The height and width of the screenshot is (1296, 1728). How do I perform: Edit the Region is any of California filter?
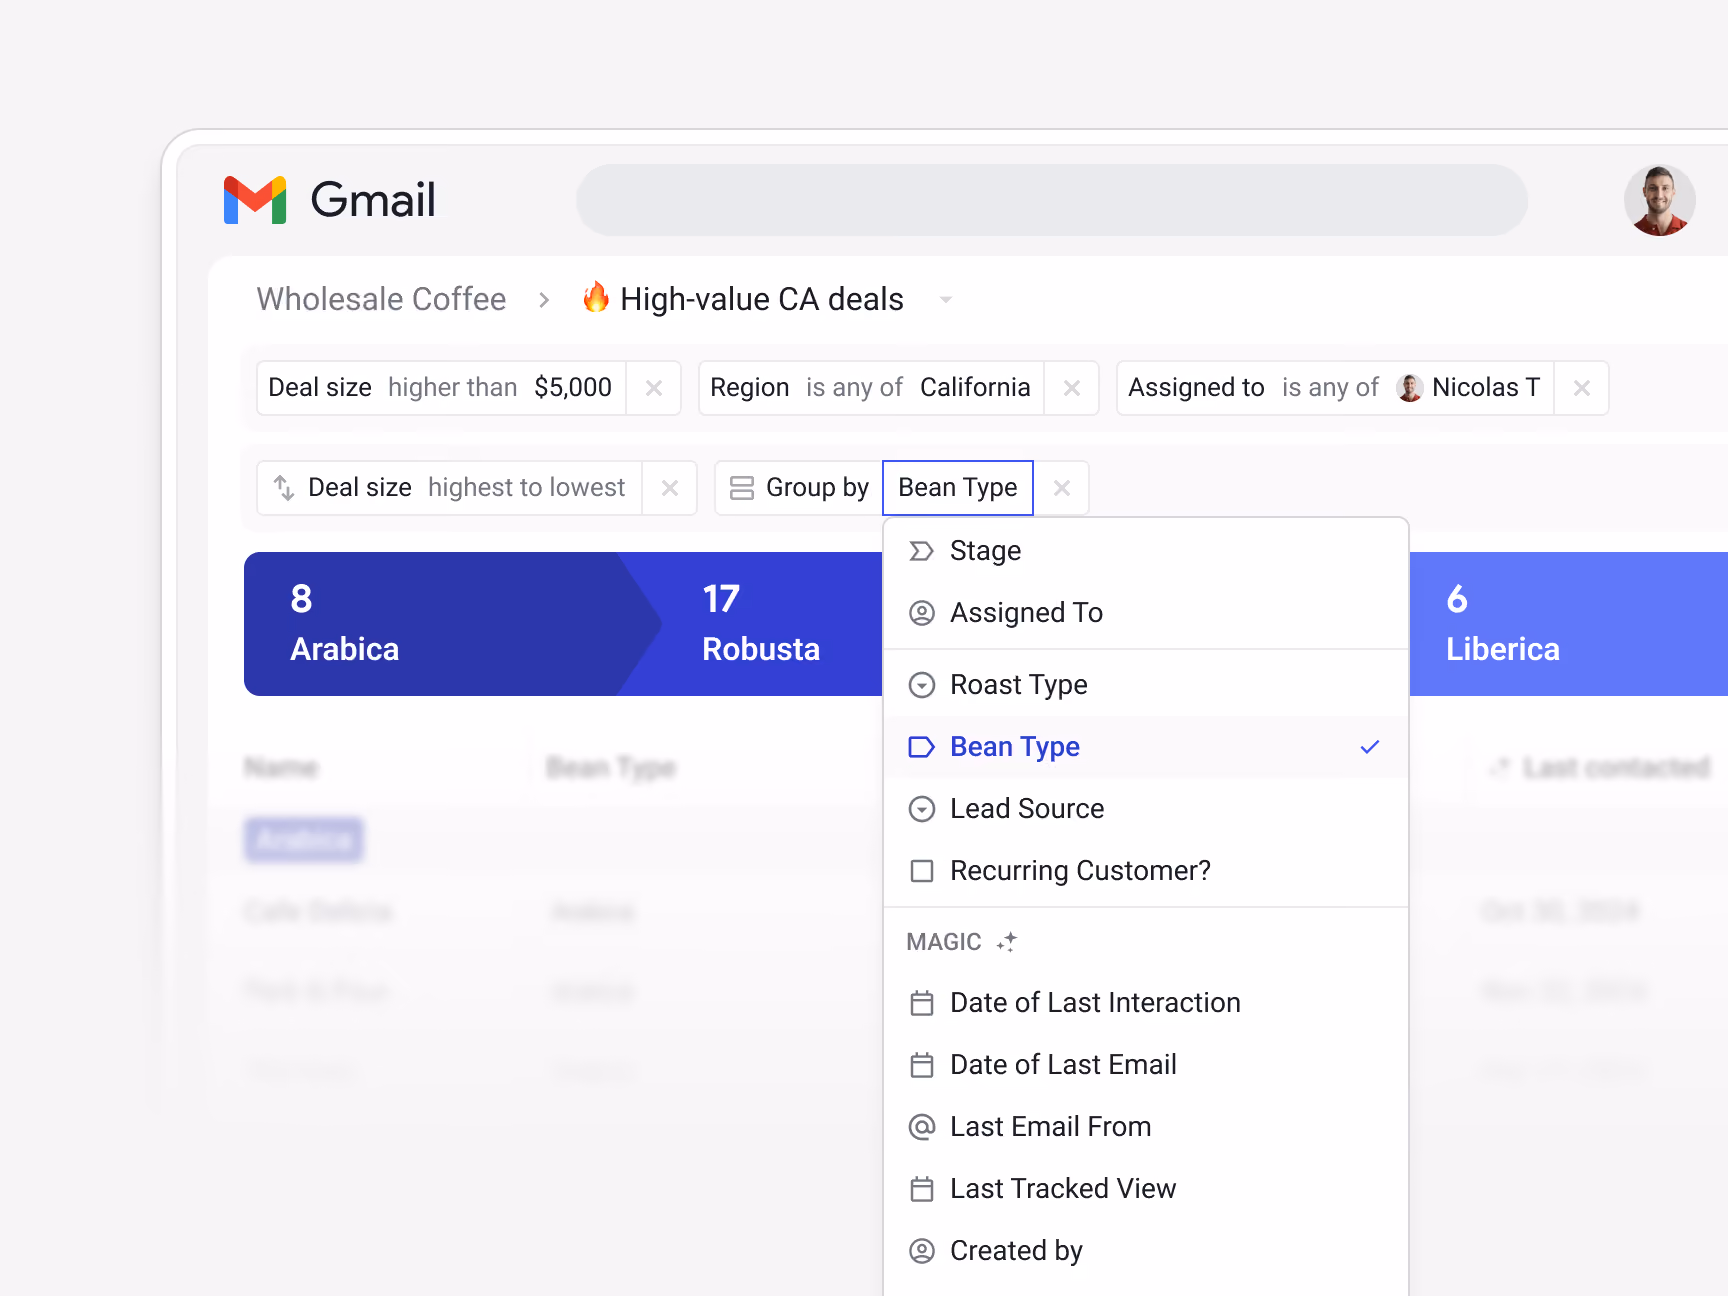pos(871,388)
